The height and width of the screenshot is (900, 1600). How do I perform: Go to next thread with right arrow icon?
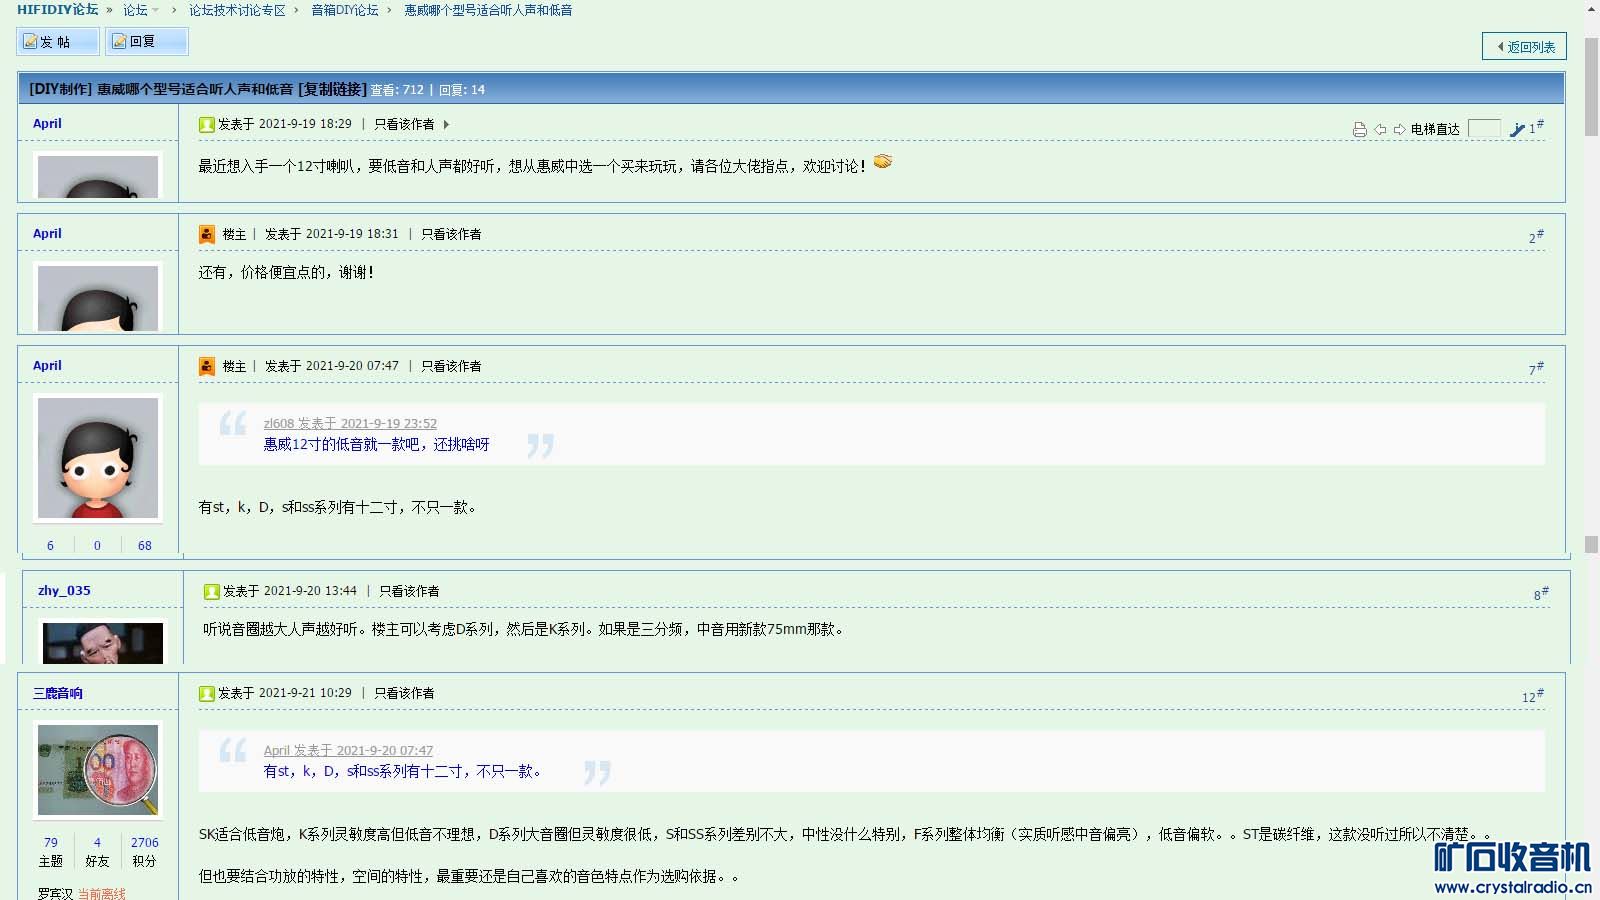(1399, 129)
